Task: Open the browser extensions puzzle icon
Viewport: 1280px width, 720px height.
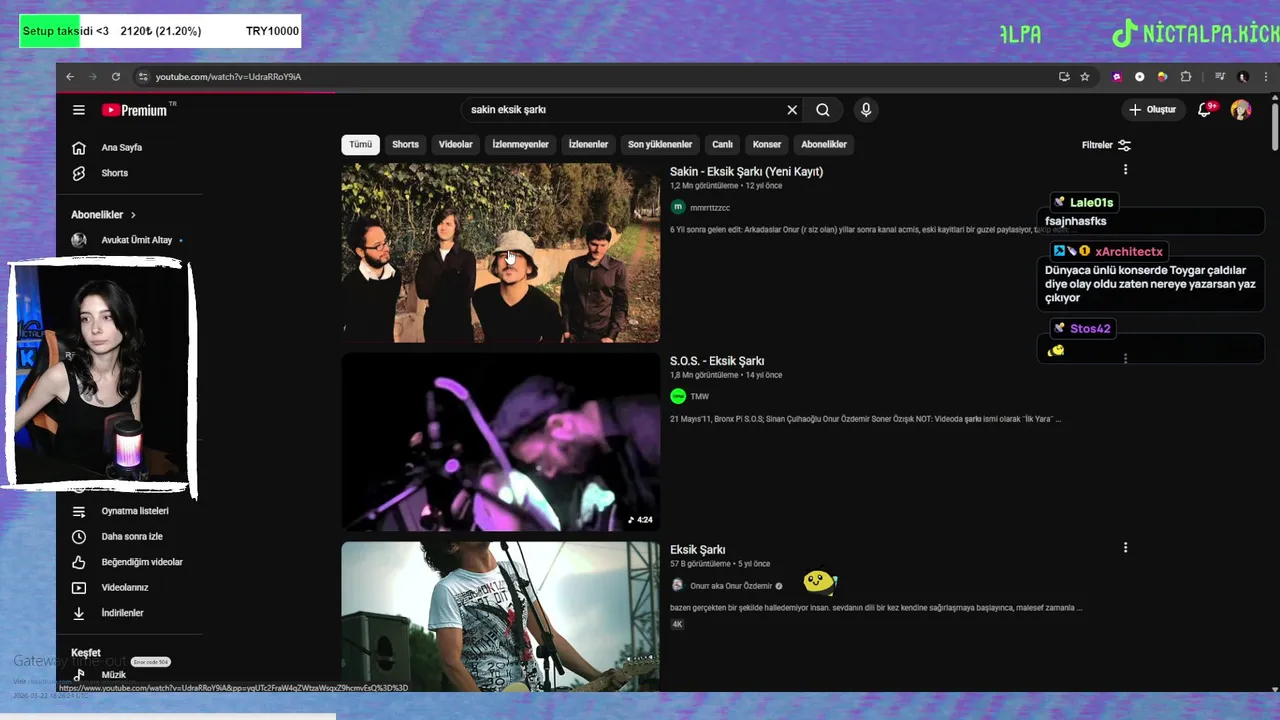Action: coord(1186,77)
